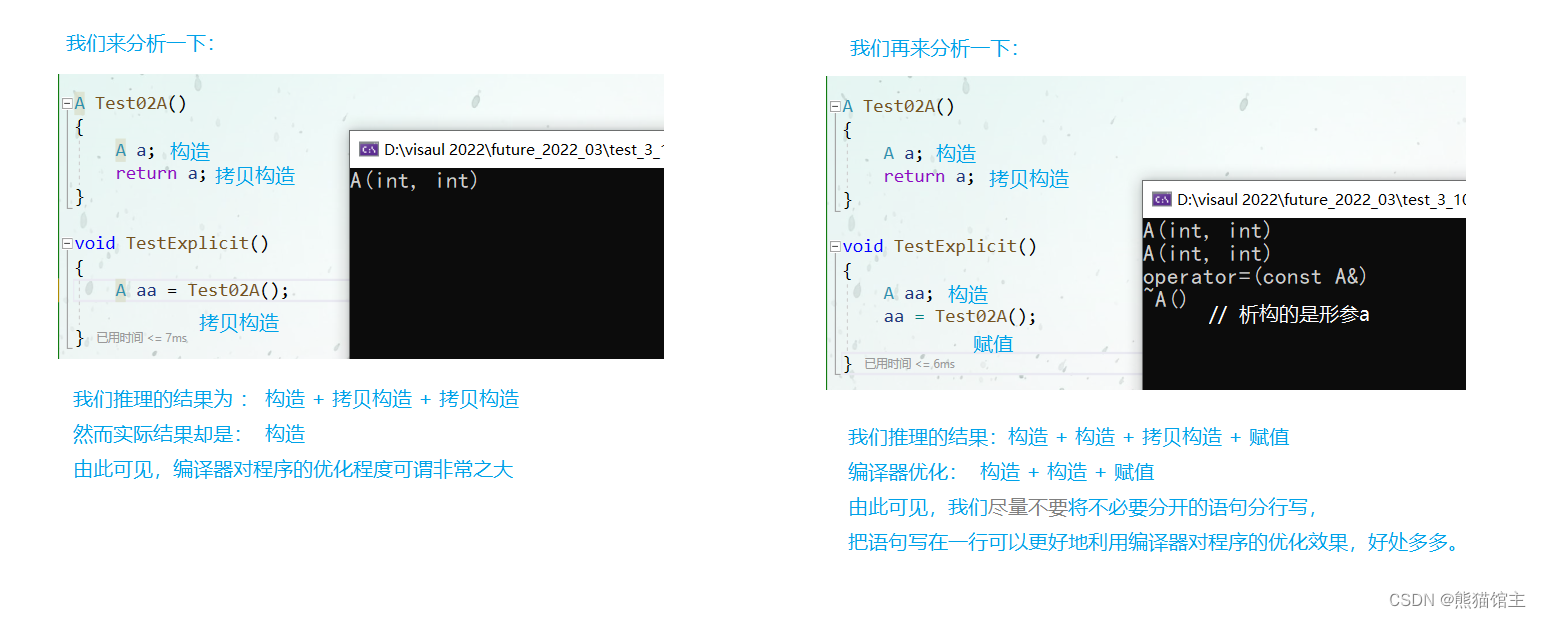Image resolution: width=1541 pixels, height=618 pixels.
Task: Click 'return a;' in the right snippet
Action: click(929, 176)
